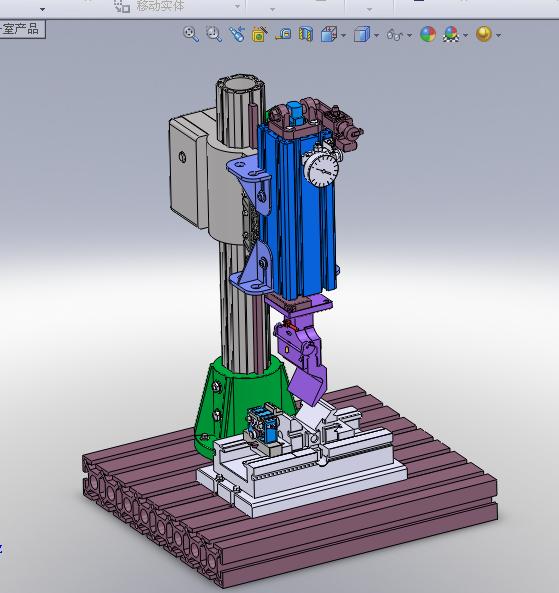559x593 pixels.
Task: Toggle the Hide/Show Items glasses icon
Action: point(394,35)
